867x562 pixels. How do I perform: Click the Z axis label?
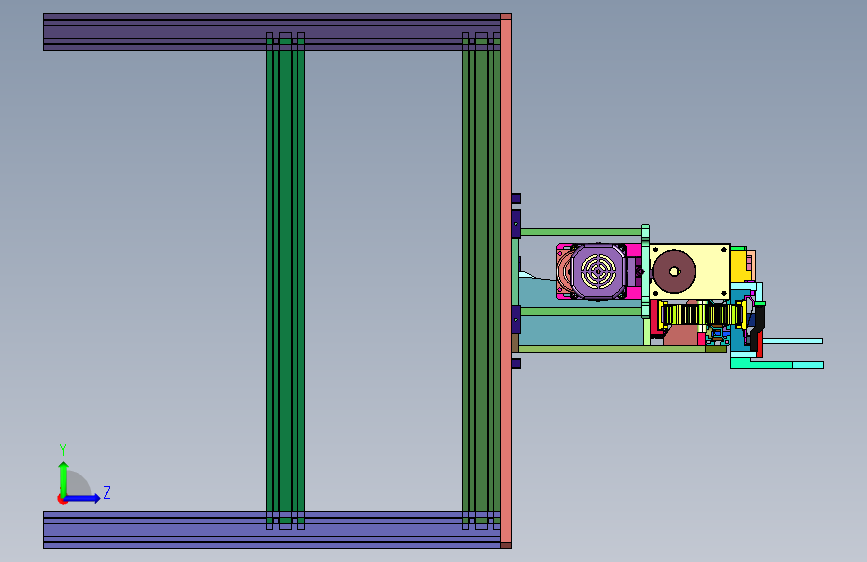point(107,492)
